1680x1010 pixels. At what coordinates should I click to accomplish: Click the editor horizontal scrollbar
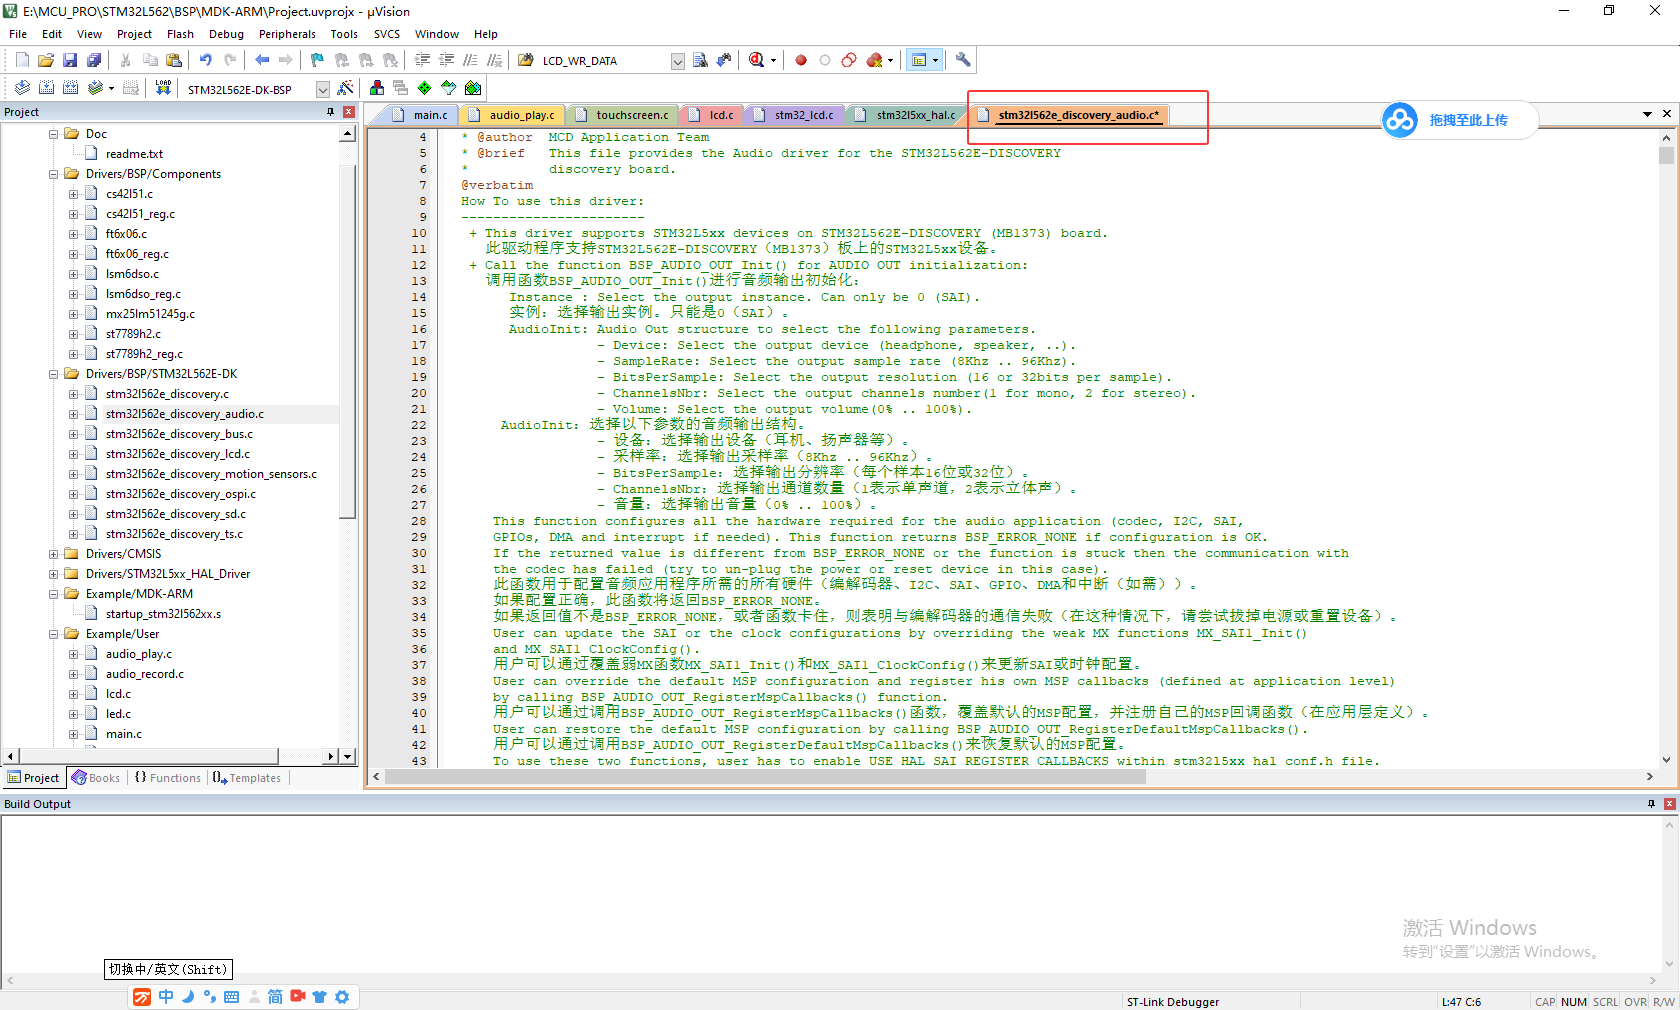(x=765, y=777)
